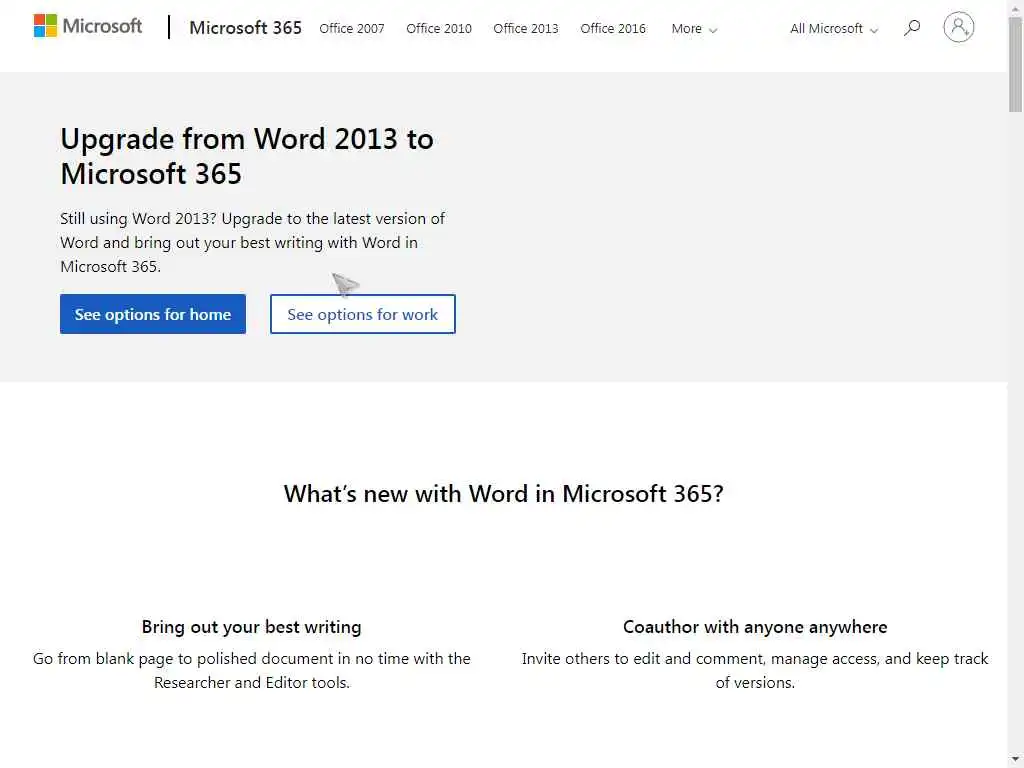Select the Office 2007 menu item
The image size is (1024, 768).
coord(352,29)
